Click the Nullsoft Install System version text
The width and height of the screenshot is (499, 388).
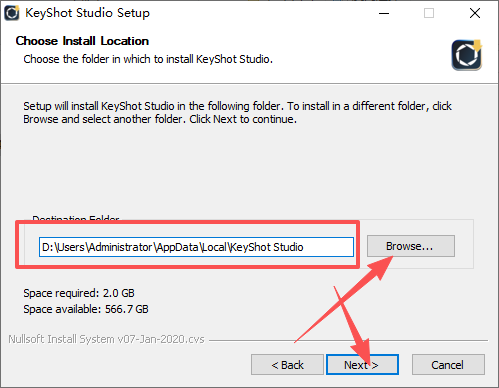click(x=106, y=339)
